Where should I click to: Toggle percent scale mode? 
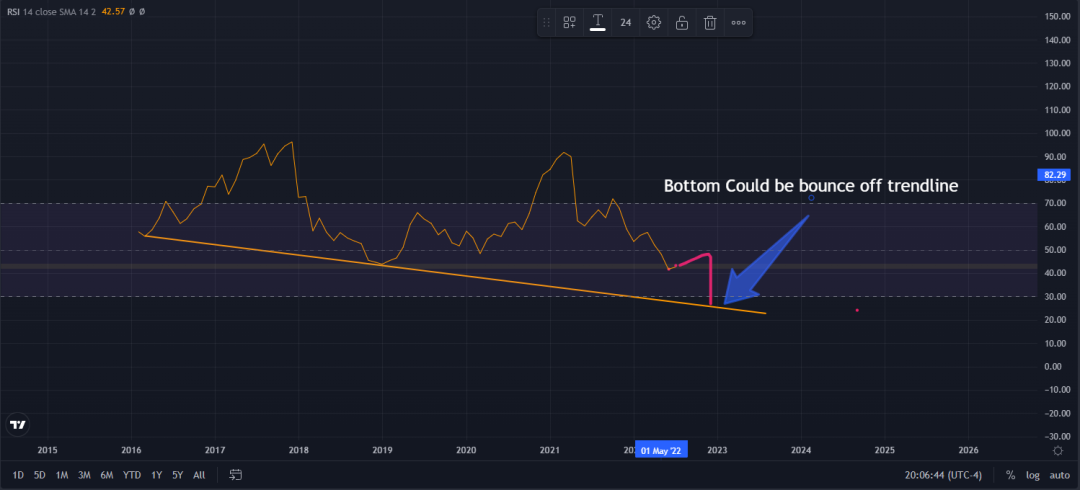click(x=1010, y=475)
